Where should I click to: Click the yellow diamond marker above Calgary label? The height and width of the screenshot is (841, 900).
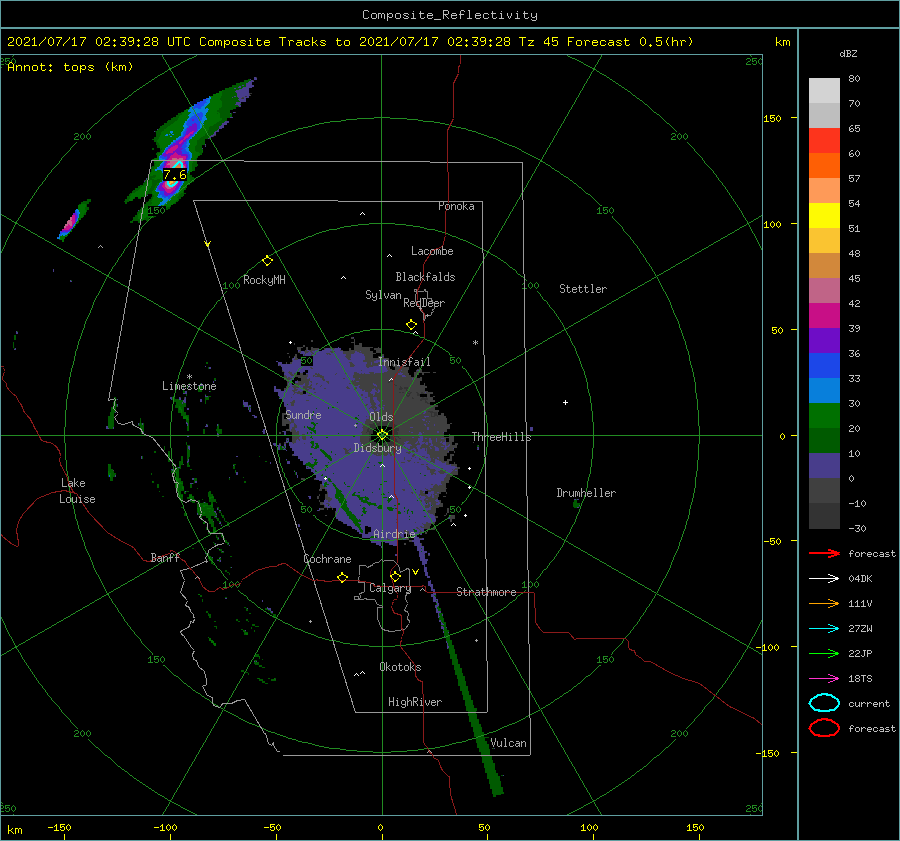tap(395, 576)
